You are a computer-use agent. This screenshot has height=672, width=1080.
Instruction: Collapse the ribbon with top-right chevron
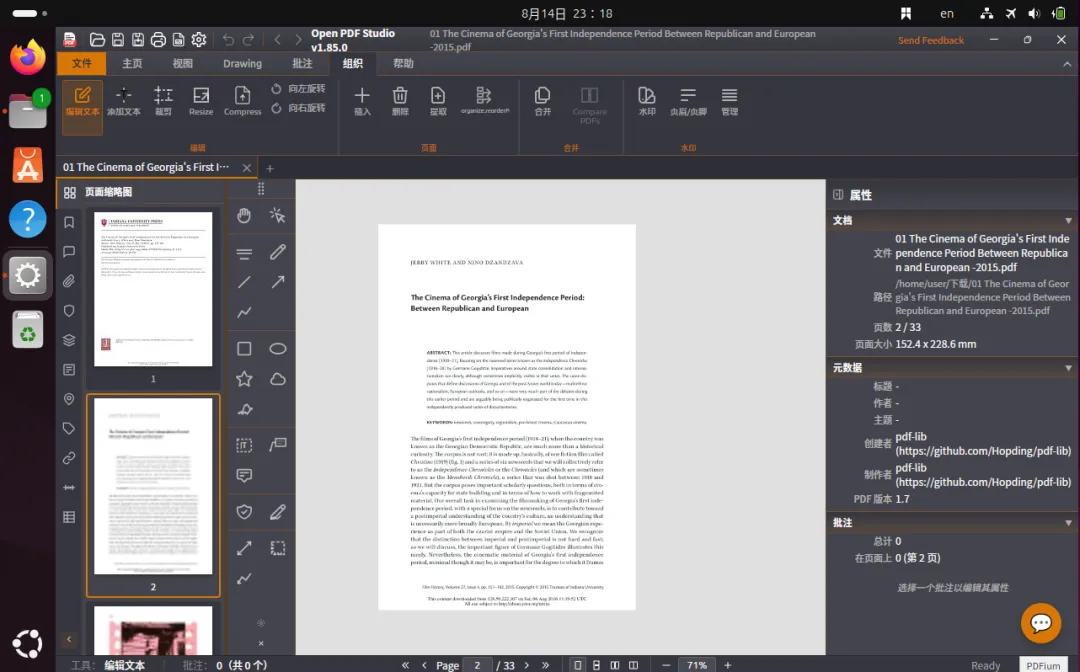(x=1067, y=64)
